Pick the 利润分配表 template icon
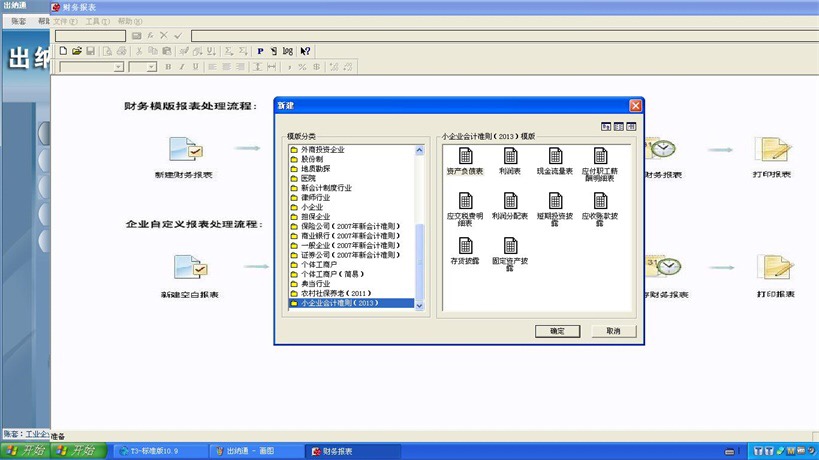819x460 pixels. (510, 201)
